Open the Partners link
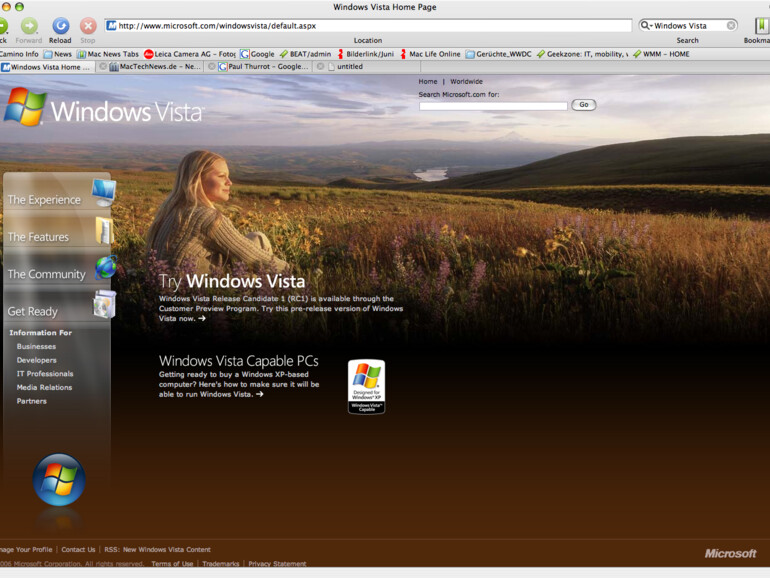This screenshot has width=770, height=578. [31, 401]
